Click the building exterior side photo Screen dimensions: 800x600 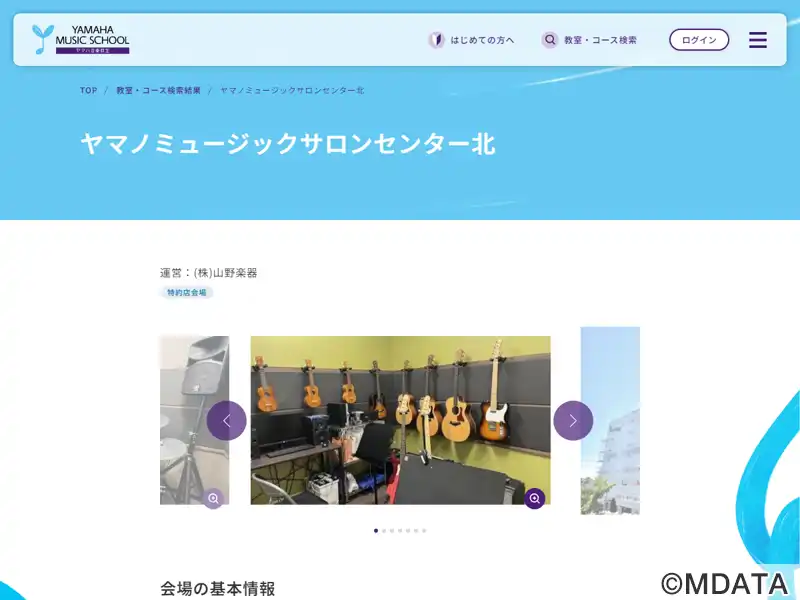tap(610, 420)
